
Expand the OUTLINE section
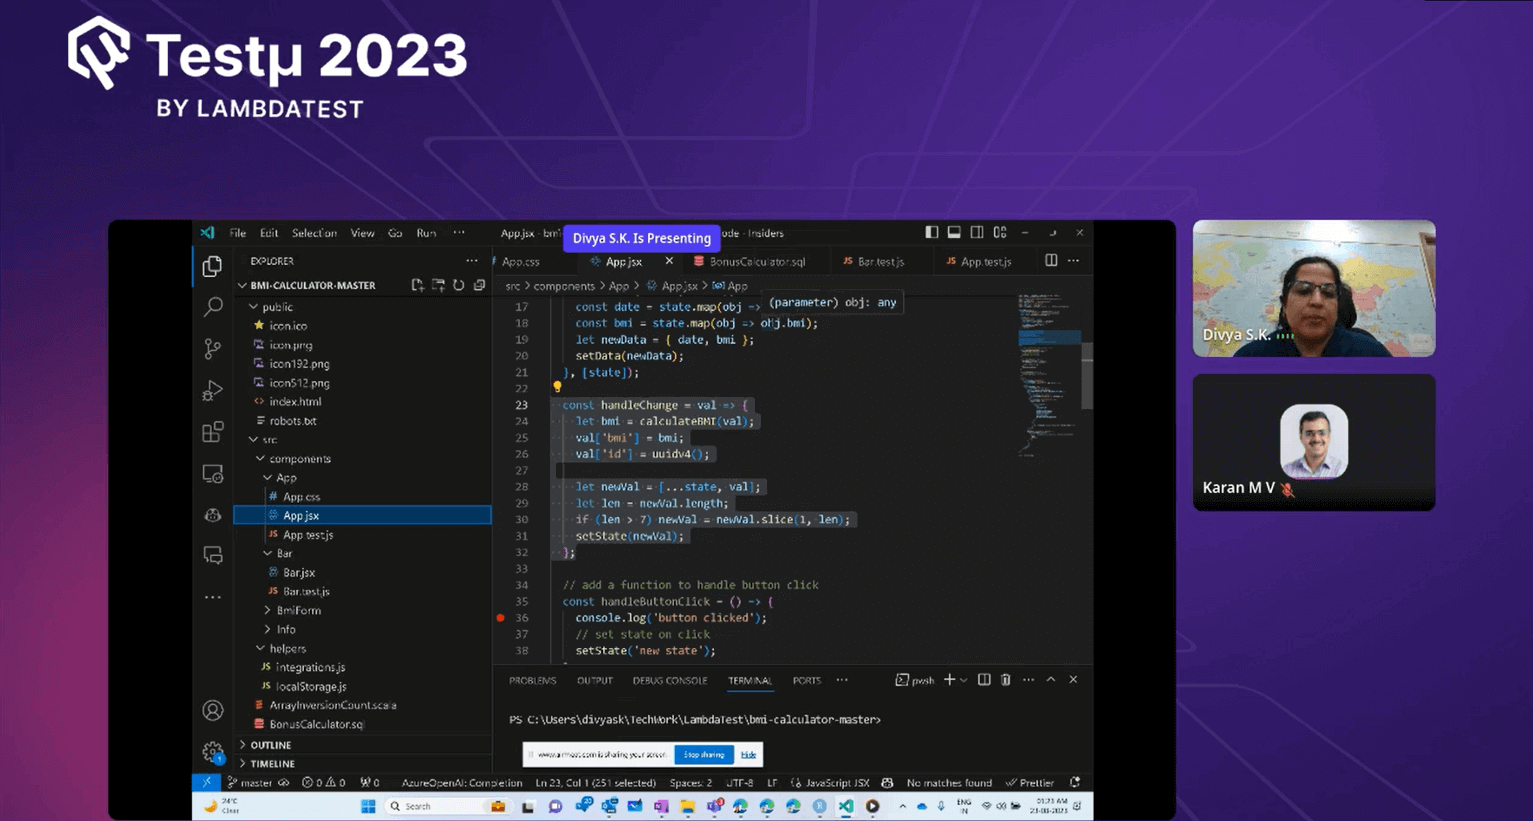[x=266, y=744]
